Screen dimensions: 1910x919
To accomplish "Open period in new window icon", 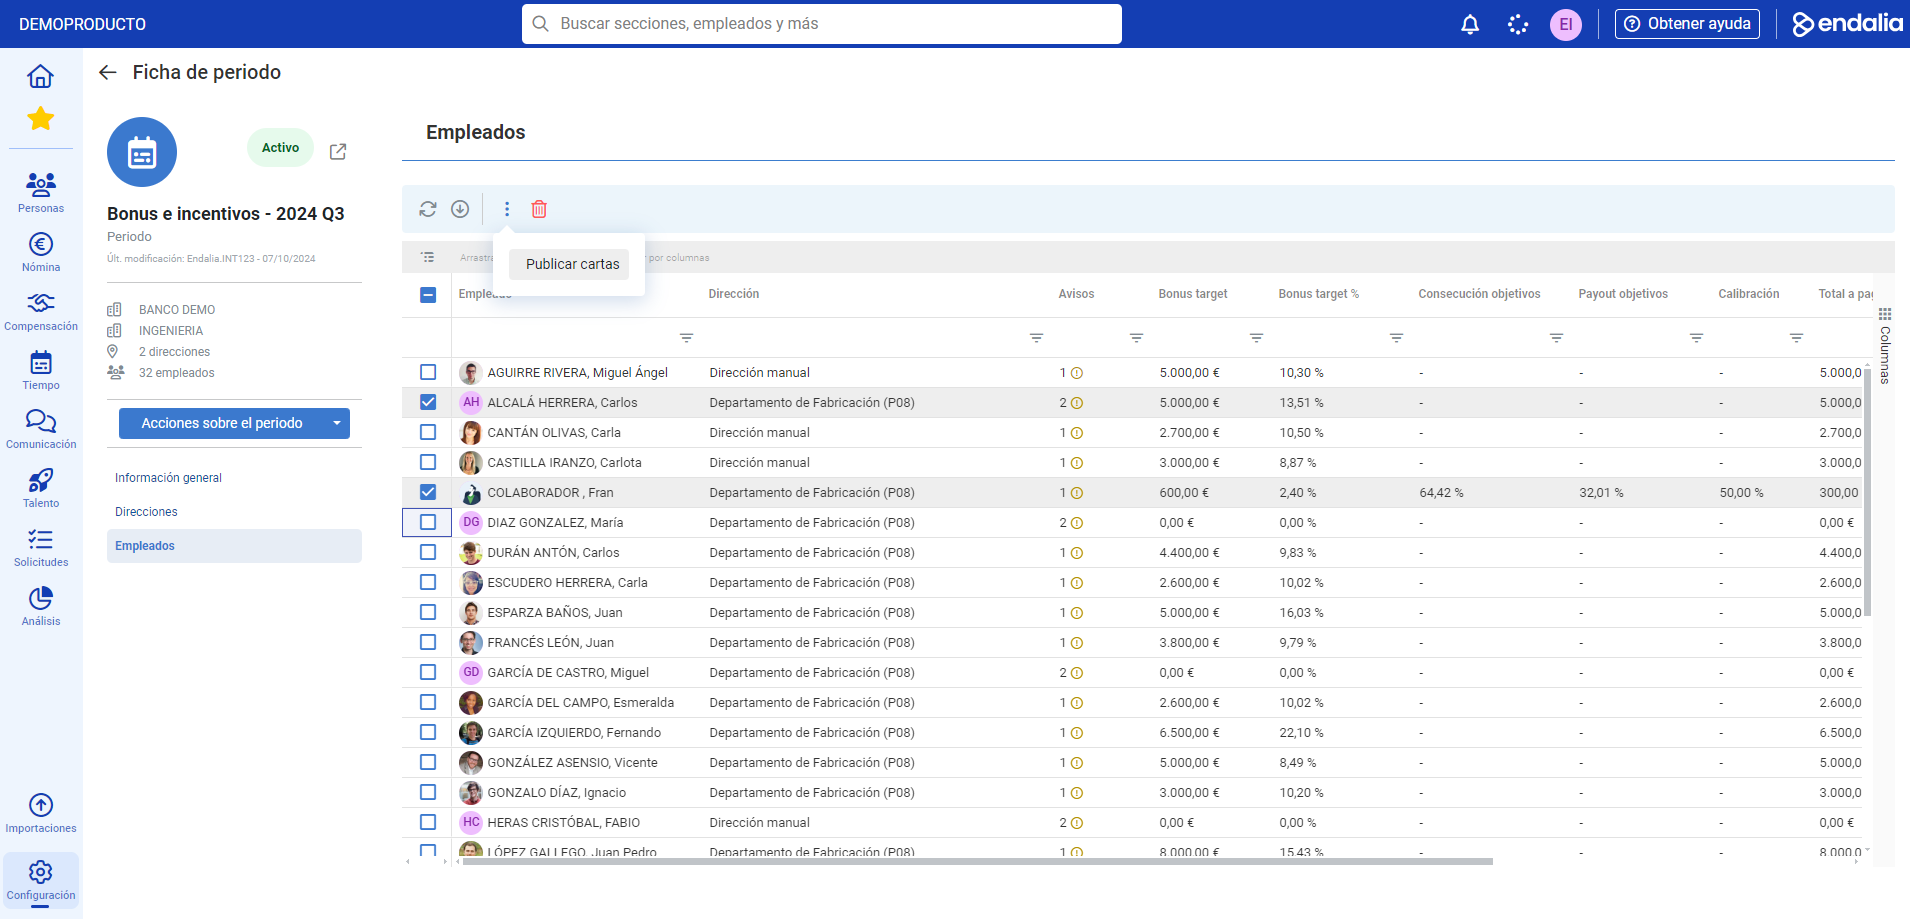I will click(338, 151).
